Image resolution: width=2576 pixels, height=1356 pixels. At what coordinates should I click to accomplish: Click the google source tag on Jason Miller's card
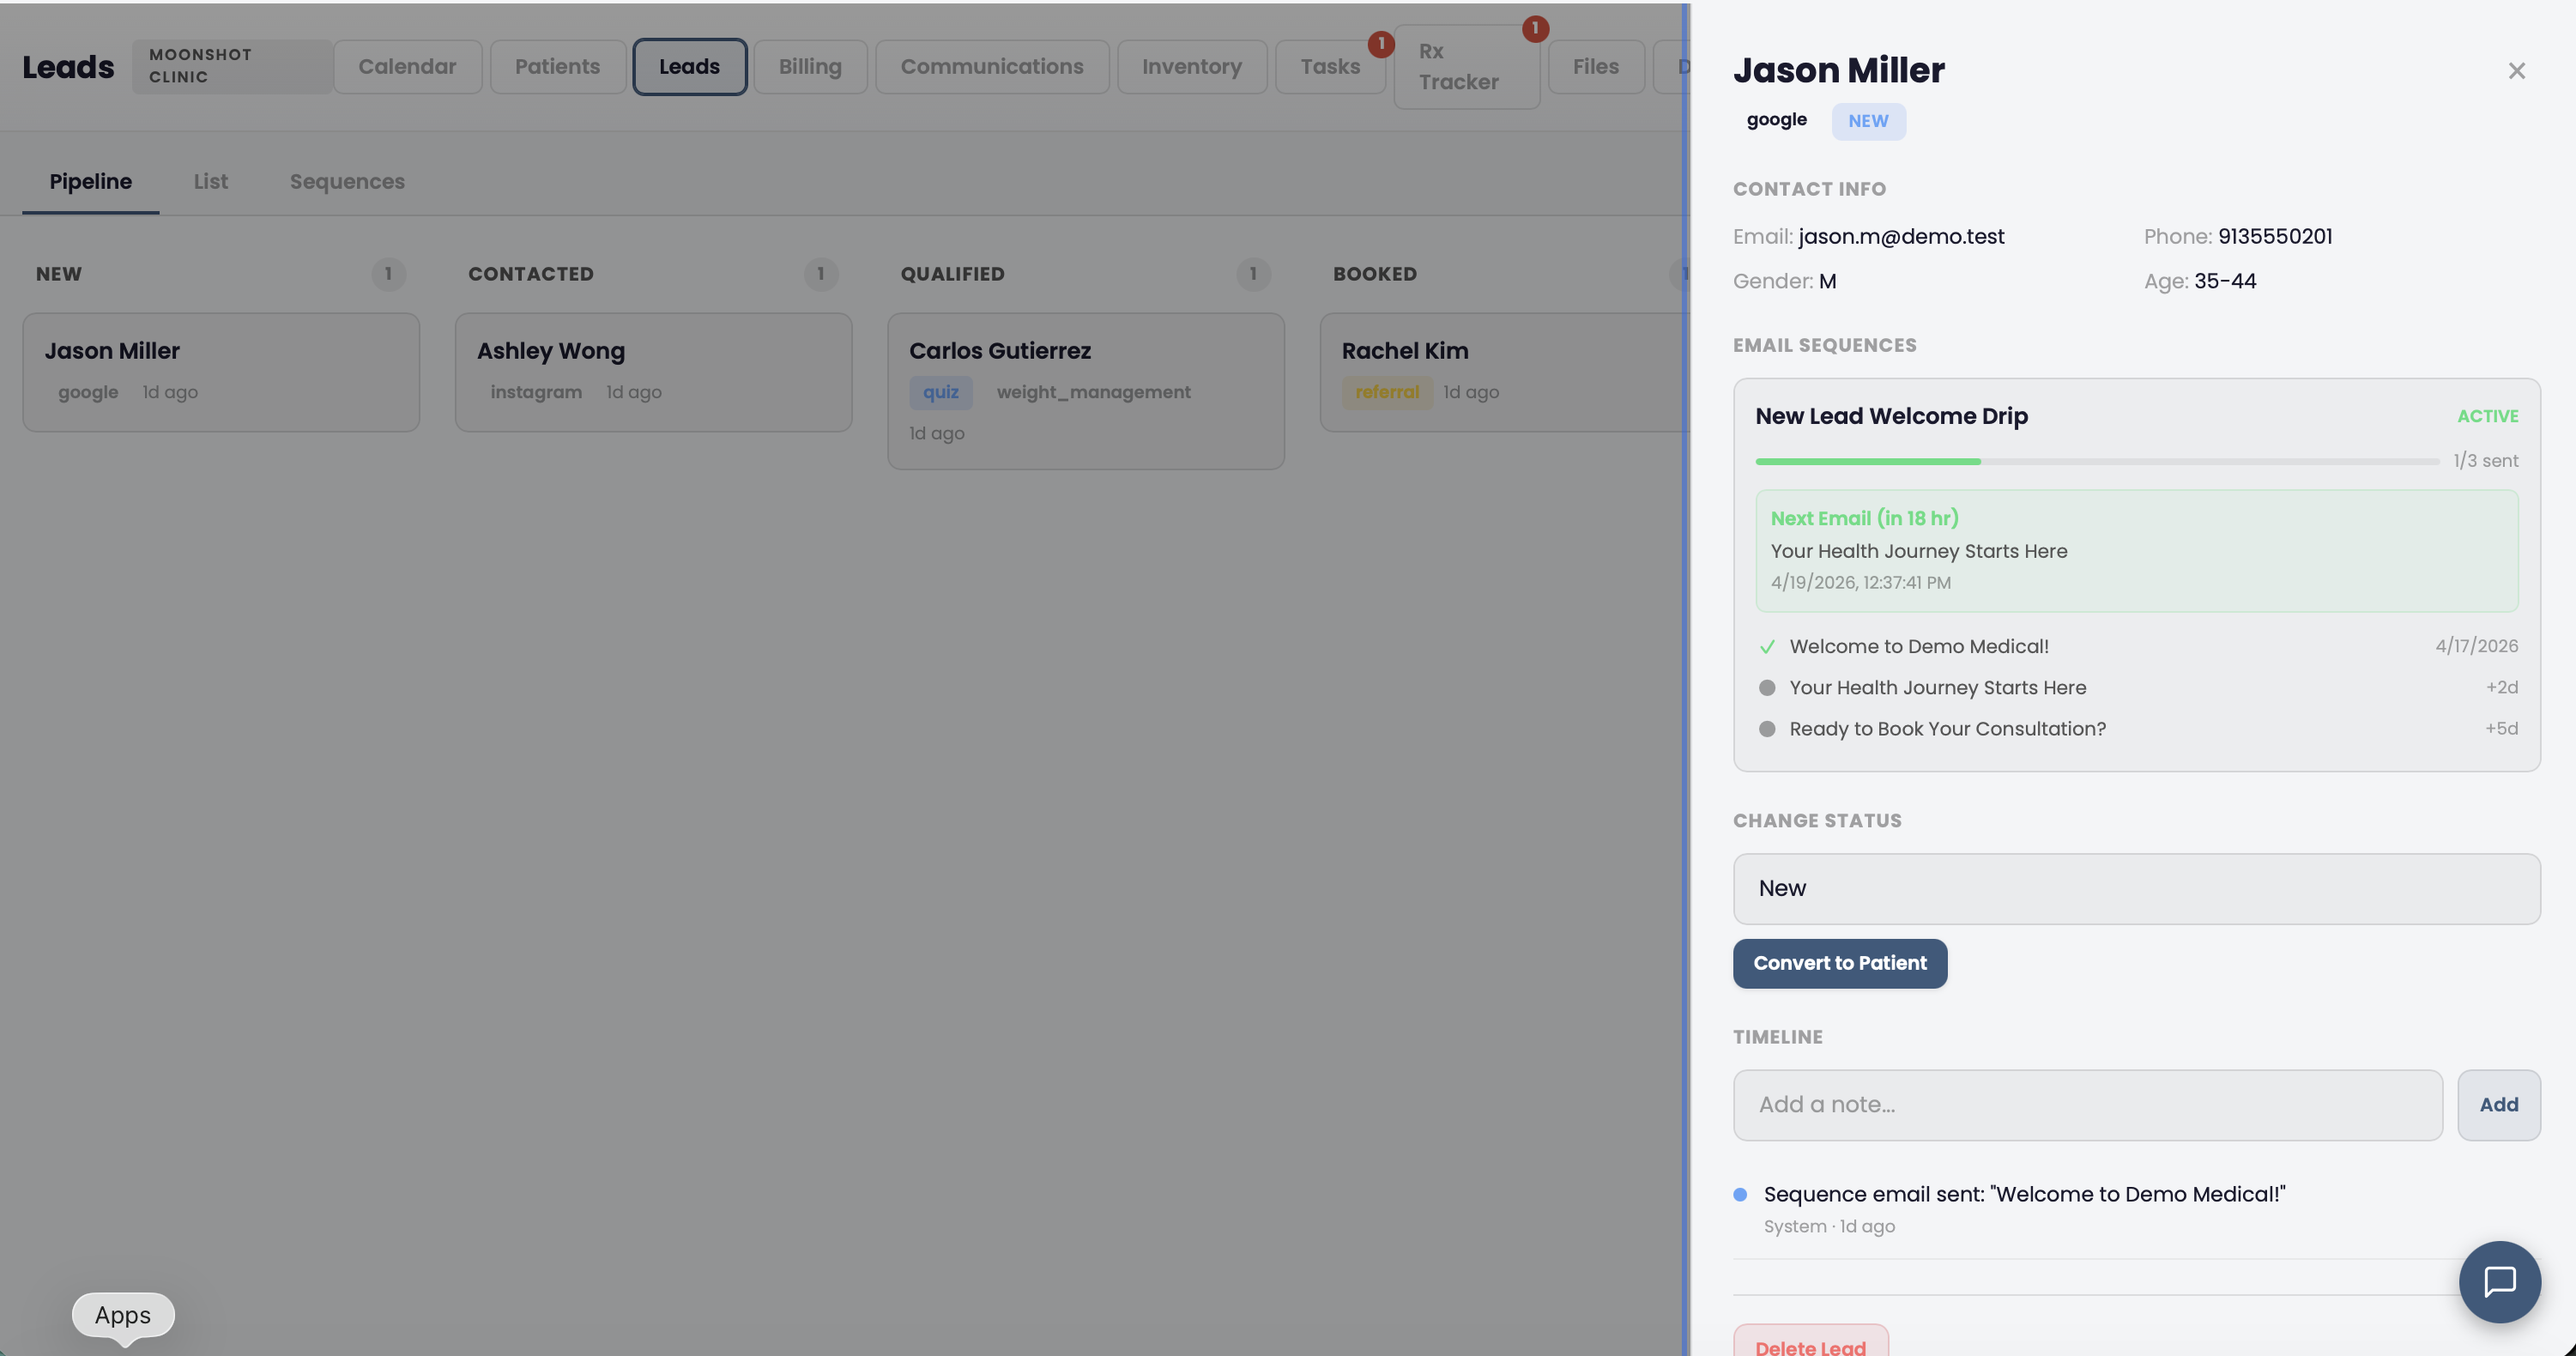87,392
